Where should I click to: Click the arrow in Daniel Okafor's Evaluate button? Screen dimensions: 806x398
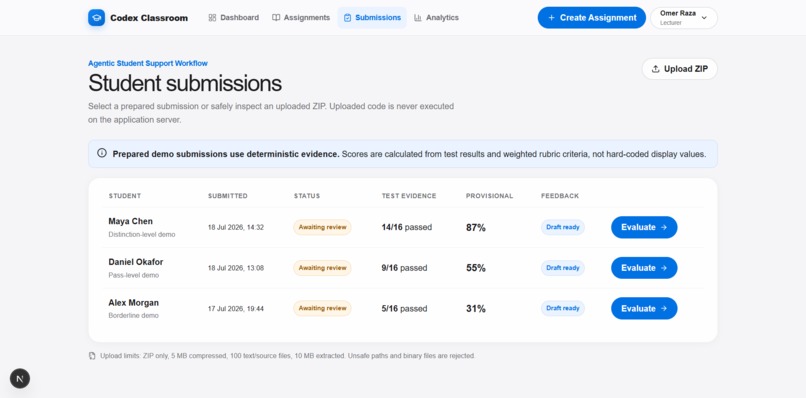coord(664,268)
